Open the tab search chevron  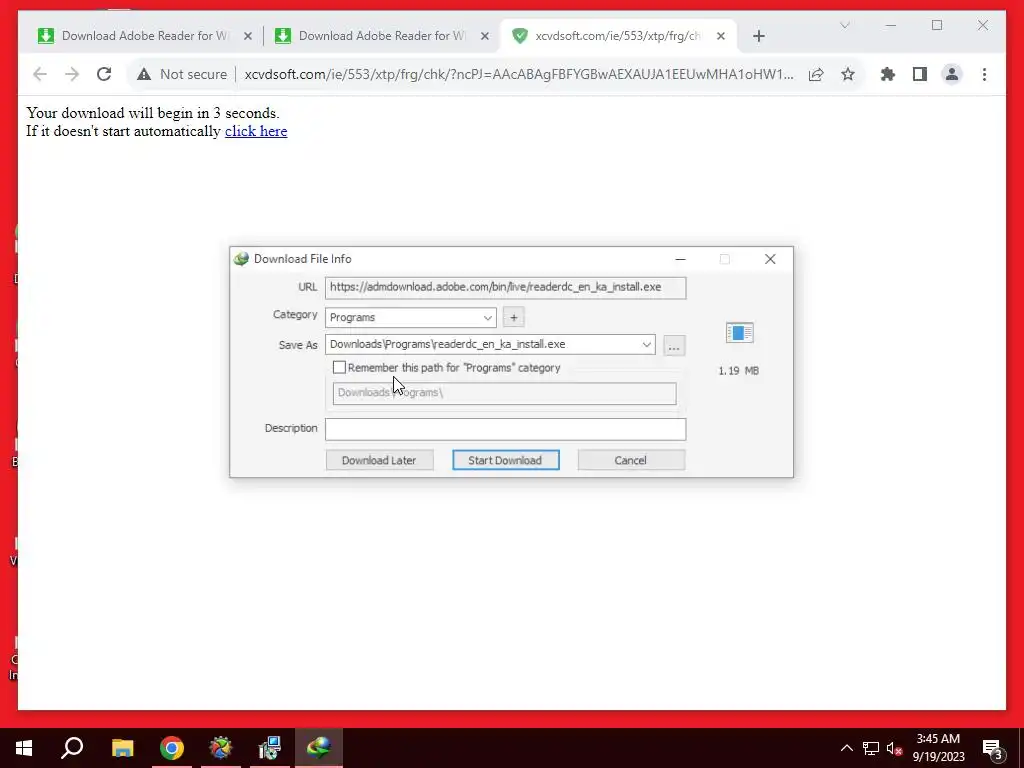coord(844,25)
